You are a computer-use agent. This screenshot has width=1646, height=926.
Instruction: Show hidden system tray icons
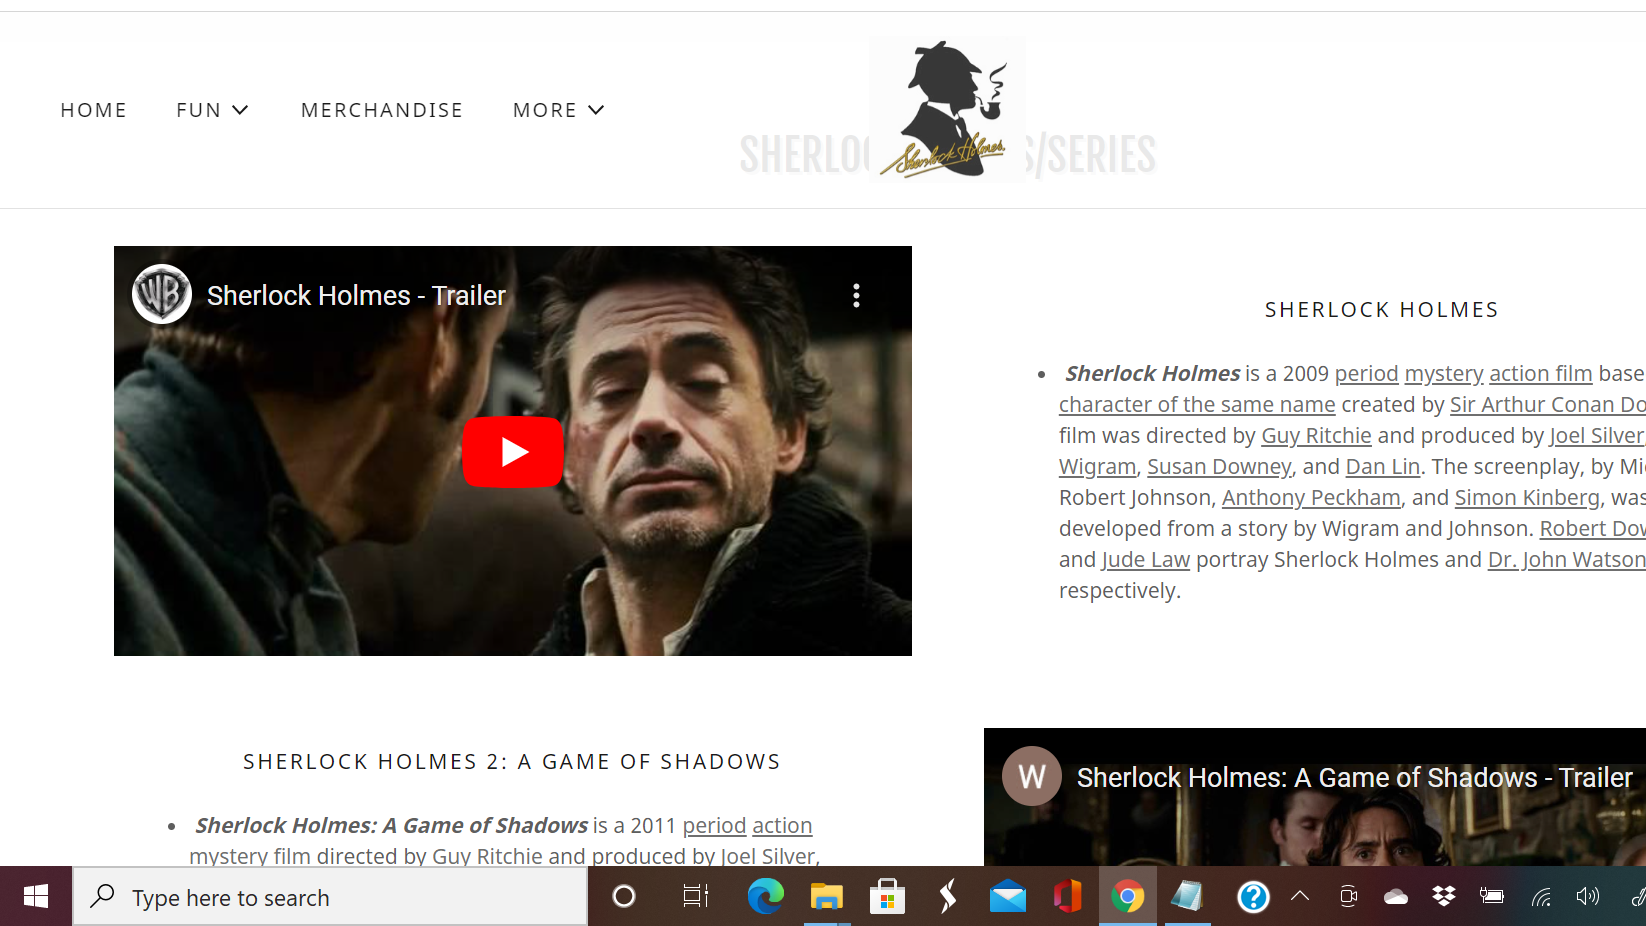1300,896
